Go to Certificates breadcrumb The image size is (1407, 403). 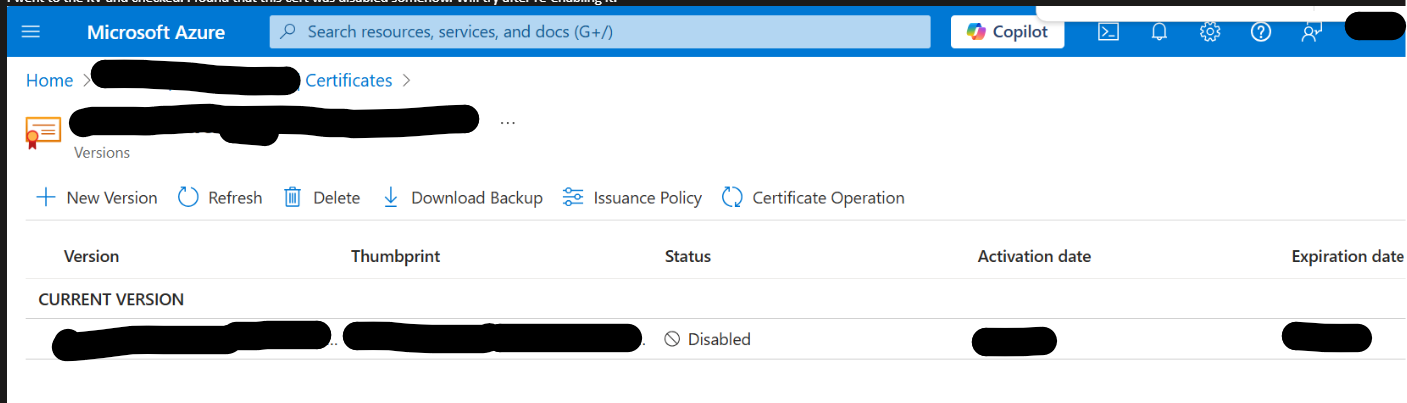pyautogui.click(x=349, y=81)
